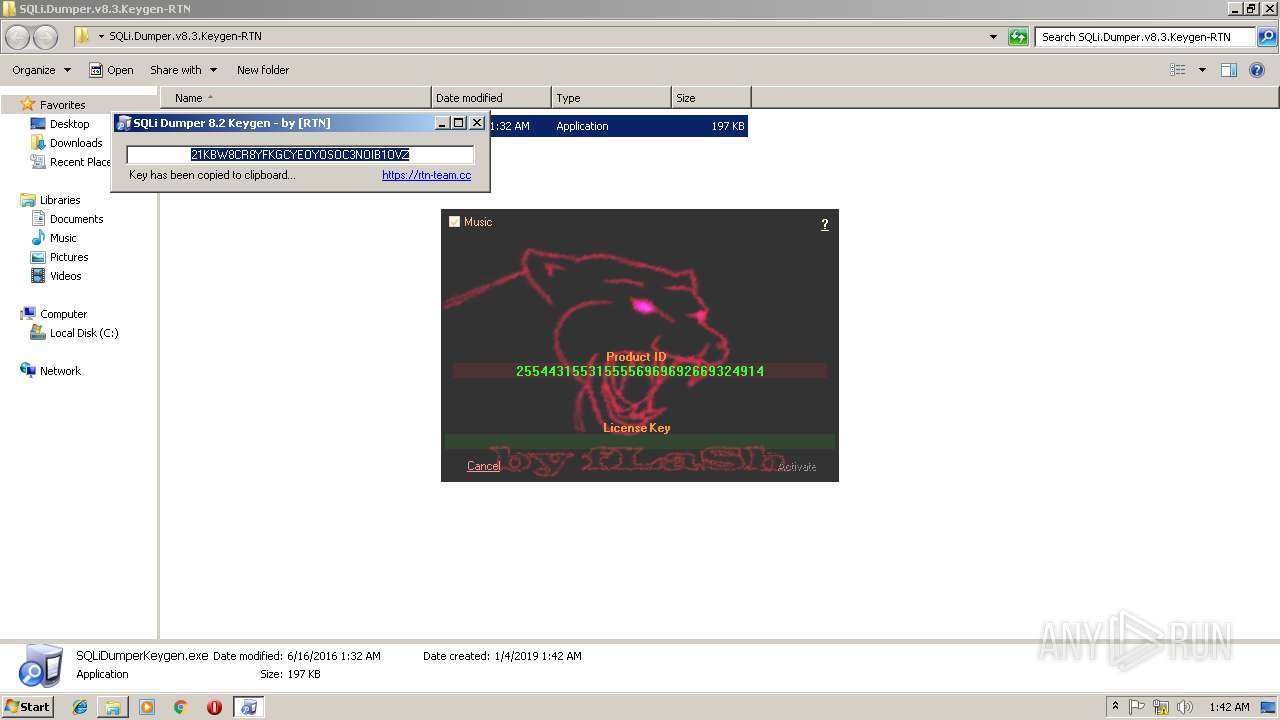Open Pictures library
This screenshot has height=720, width=1280.
point(69,257)
